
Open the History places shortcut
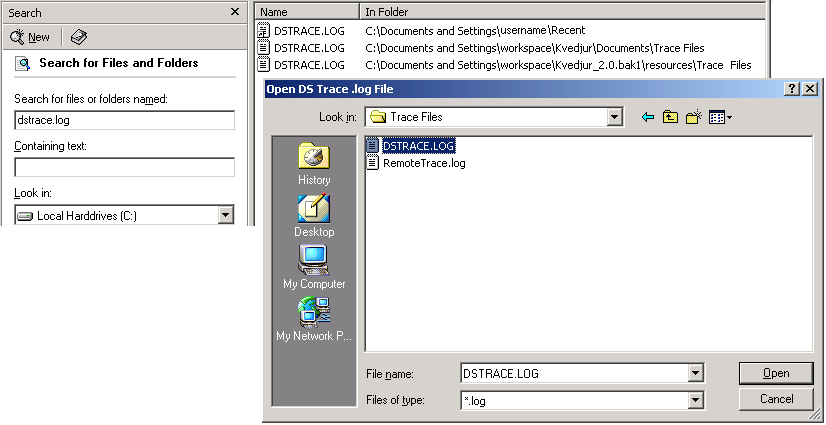[x=314, y=164]
